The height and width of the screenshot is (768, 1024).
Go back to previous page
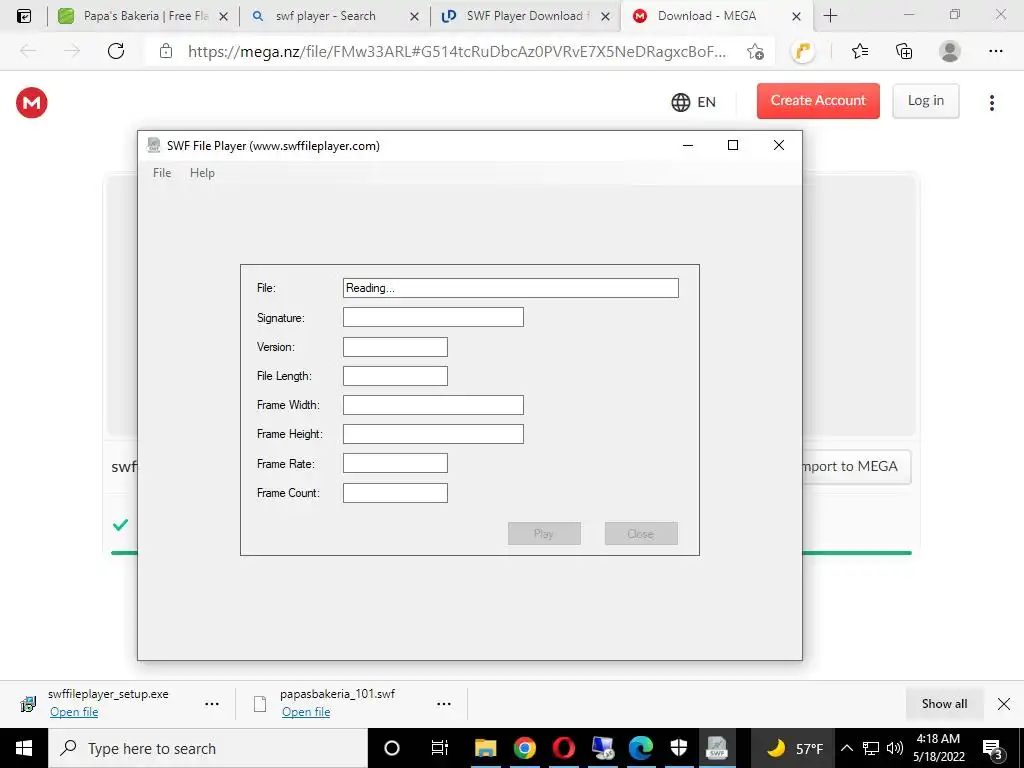pos(28,51)
